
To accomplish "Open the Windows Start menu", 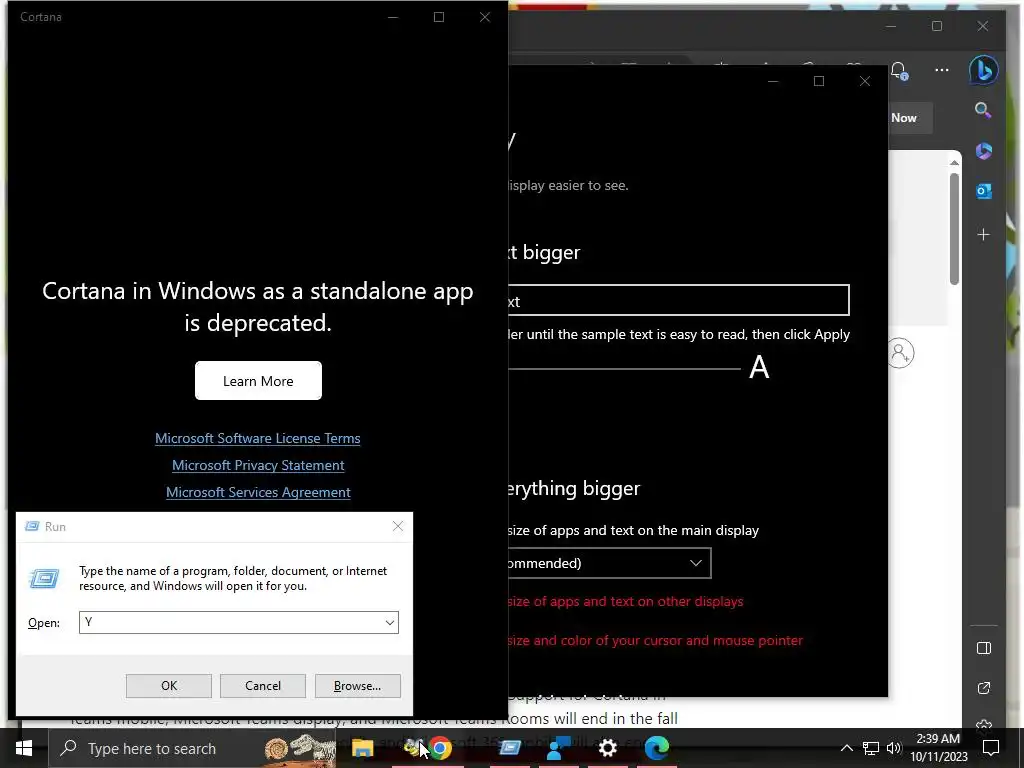I will tap(24, 748).
